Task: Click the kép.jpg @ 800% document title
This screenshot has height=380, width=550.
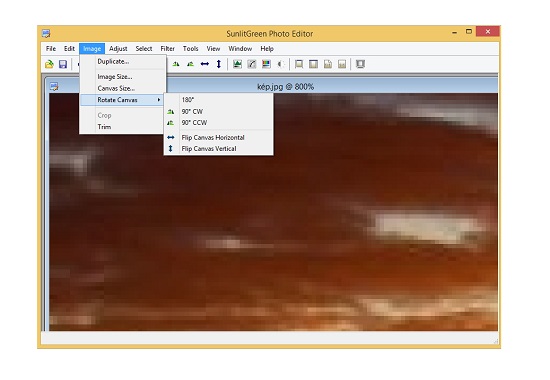Action: pos(286,87)
